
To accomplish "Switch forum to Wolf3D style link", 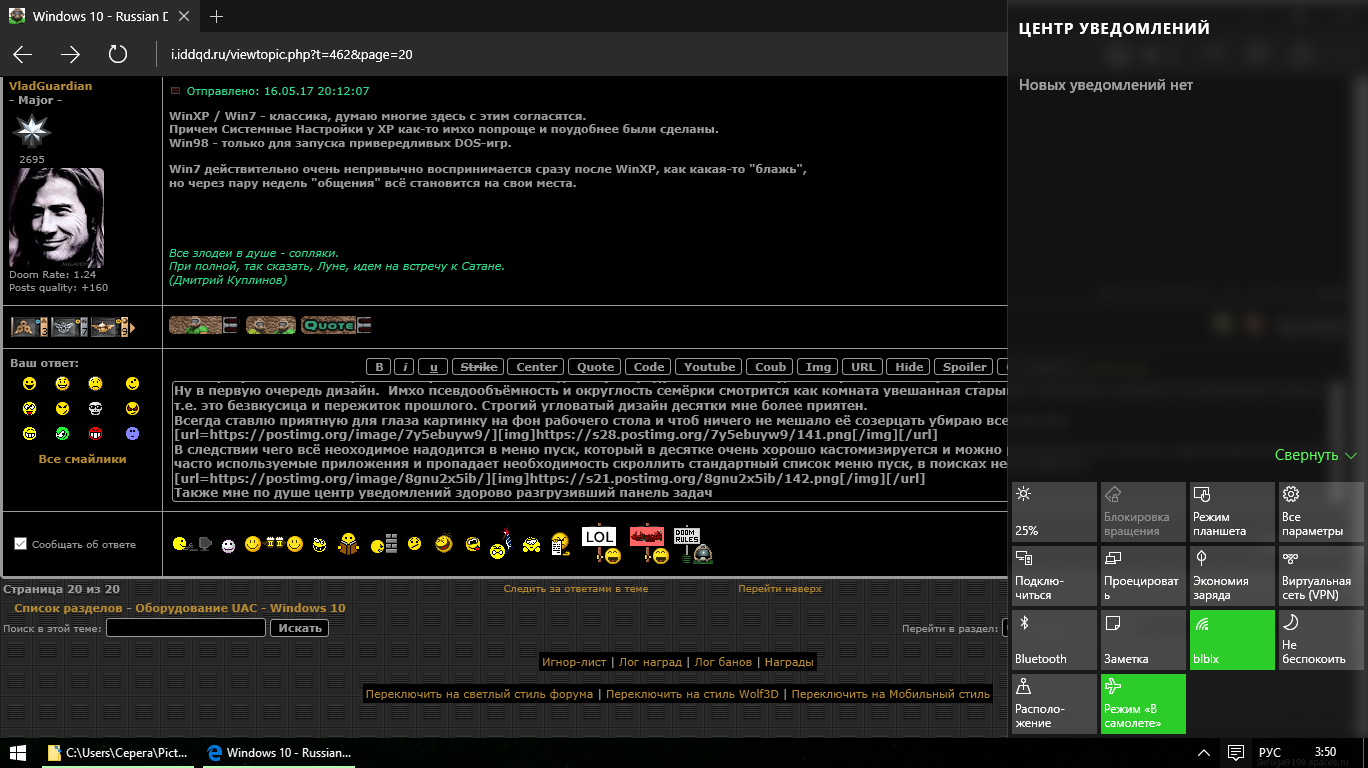I will (692, 694).
